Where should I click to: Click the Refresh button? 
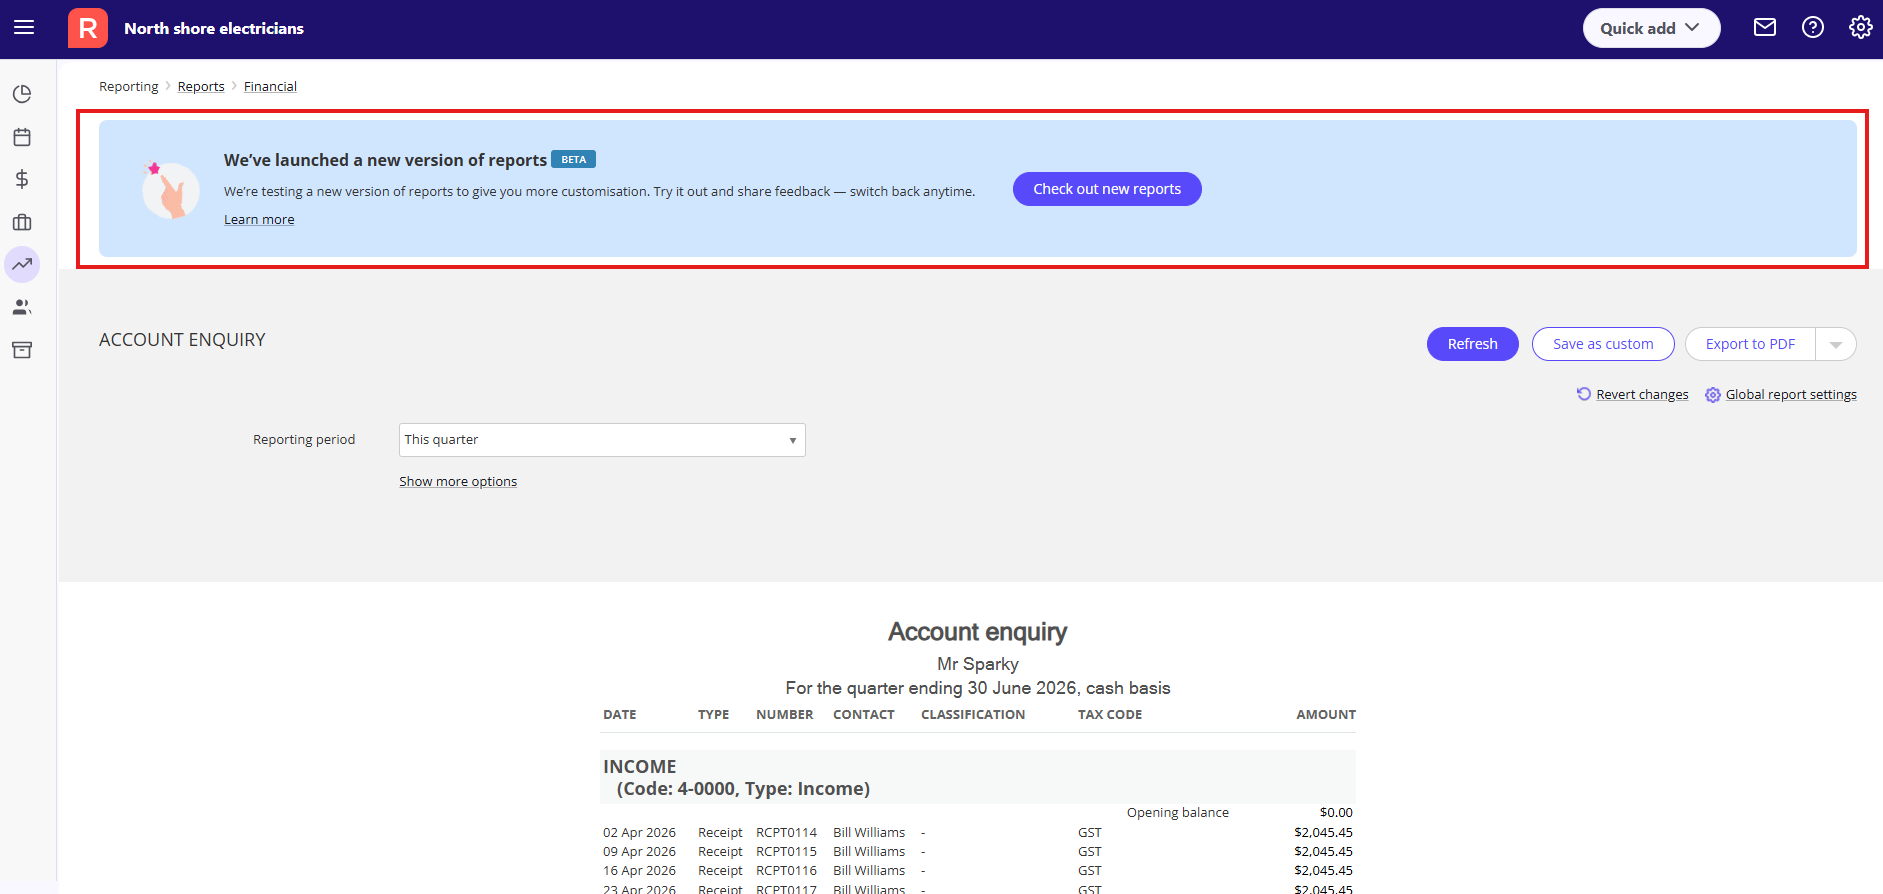pyautogui.click(x=1472, y=344)
